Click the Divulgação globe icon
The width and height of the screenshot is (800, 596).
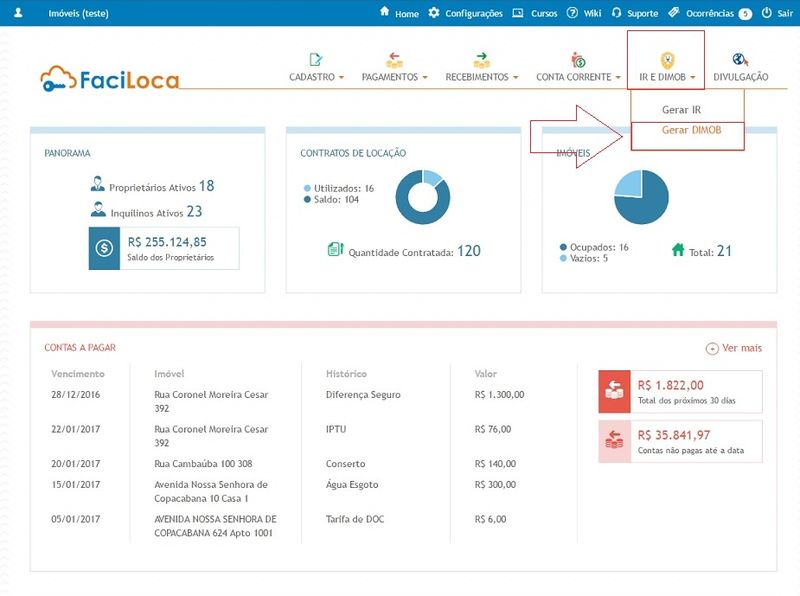coord(740,60)
